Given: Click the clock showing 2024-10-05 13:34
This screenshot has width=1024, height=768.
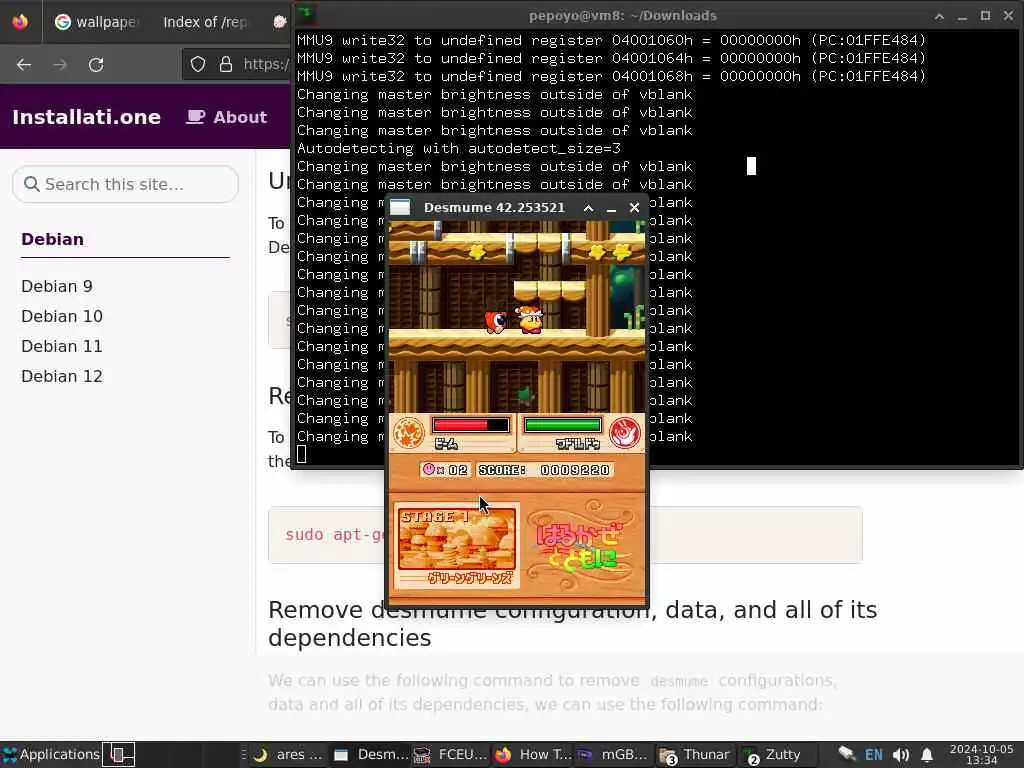Looking at the screenshot, I should (x=981, y=754).
